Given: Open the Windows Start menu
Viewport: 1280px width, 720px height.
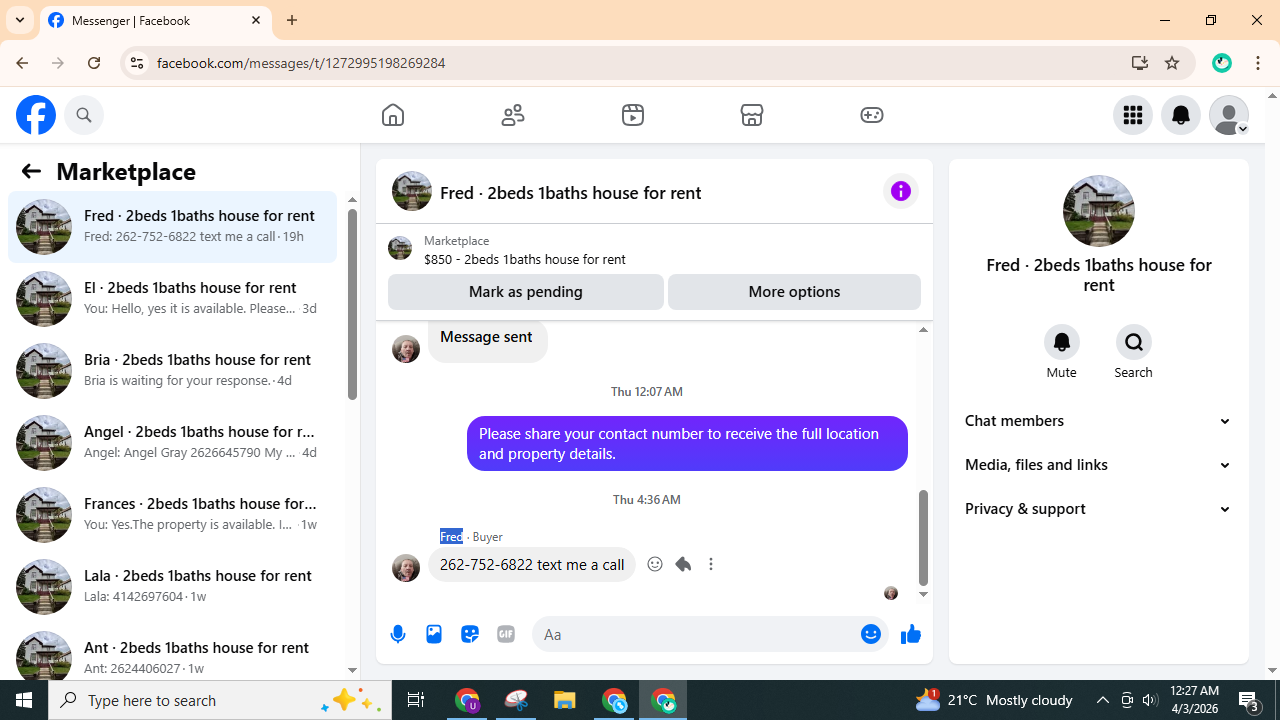Looking at the screenshot, I should (24, 700).
